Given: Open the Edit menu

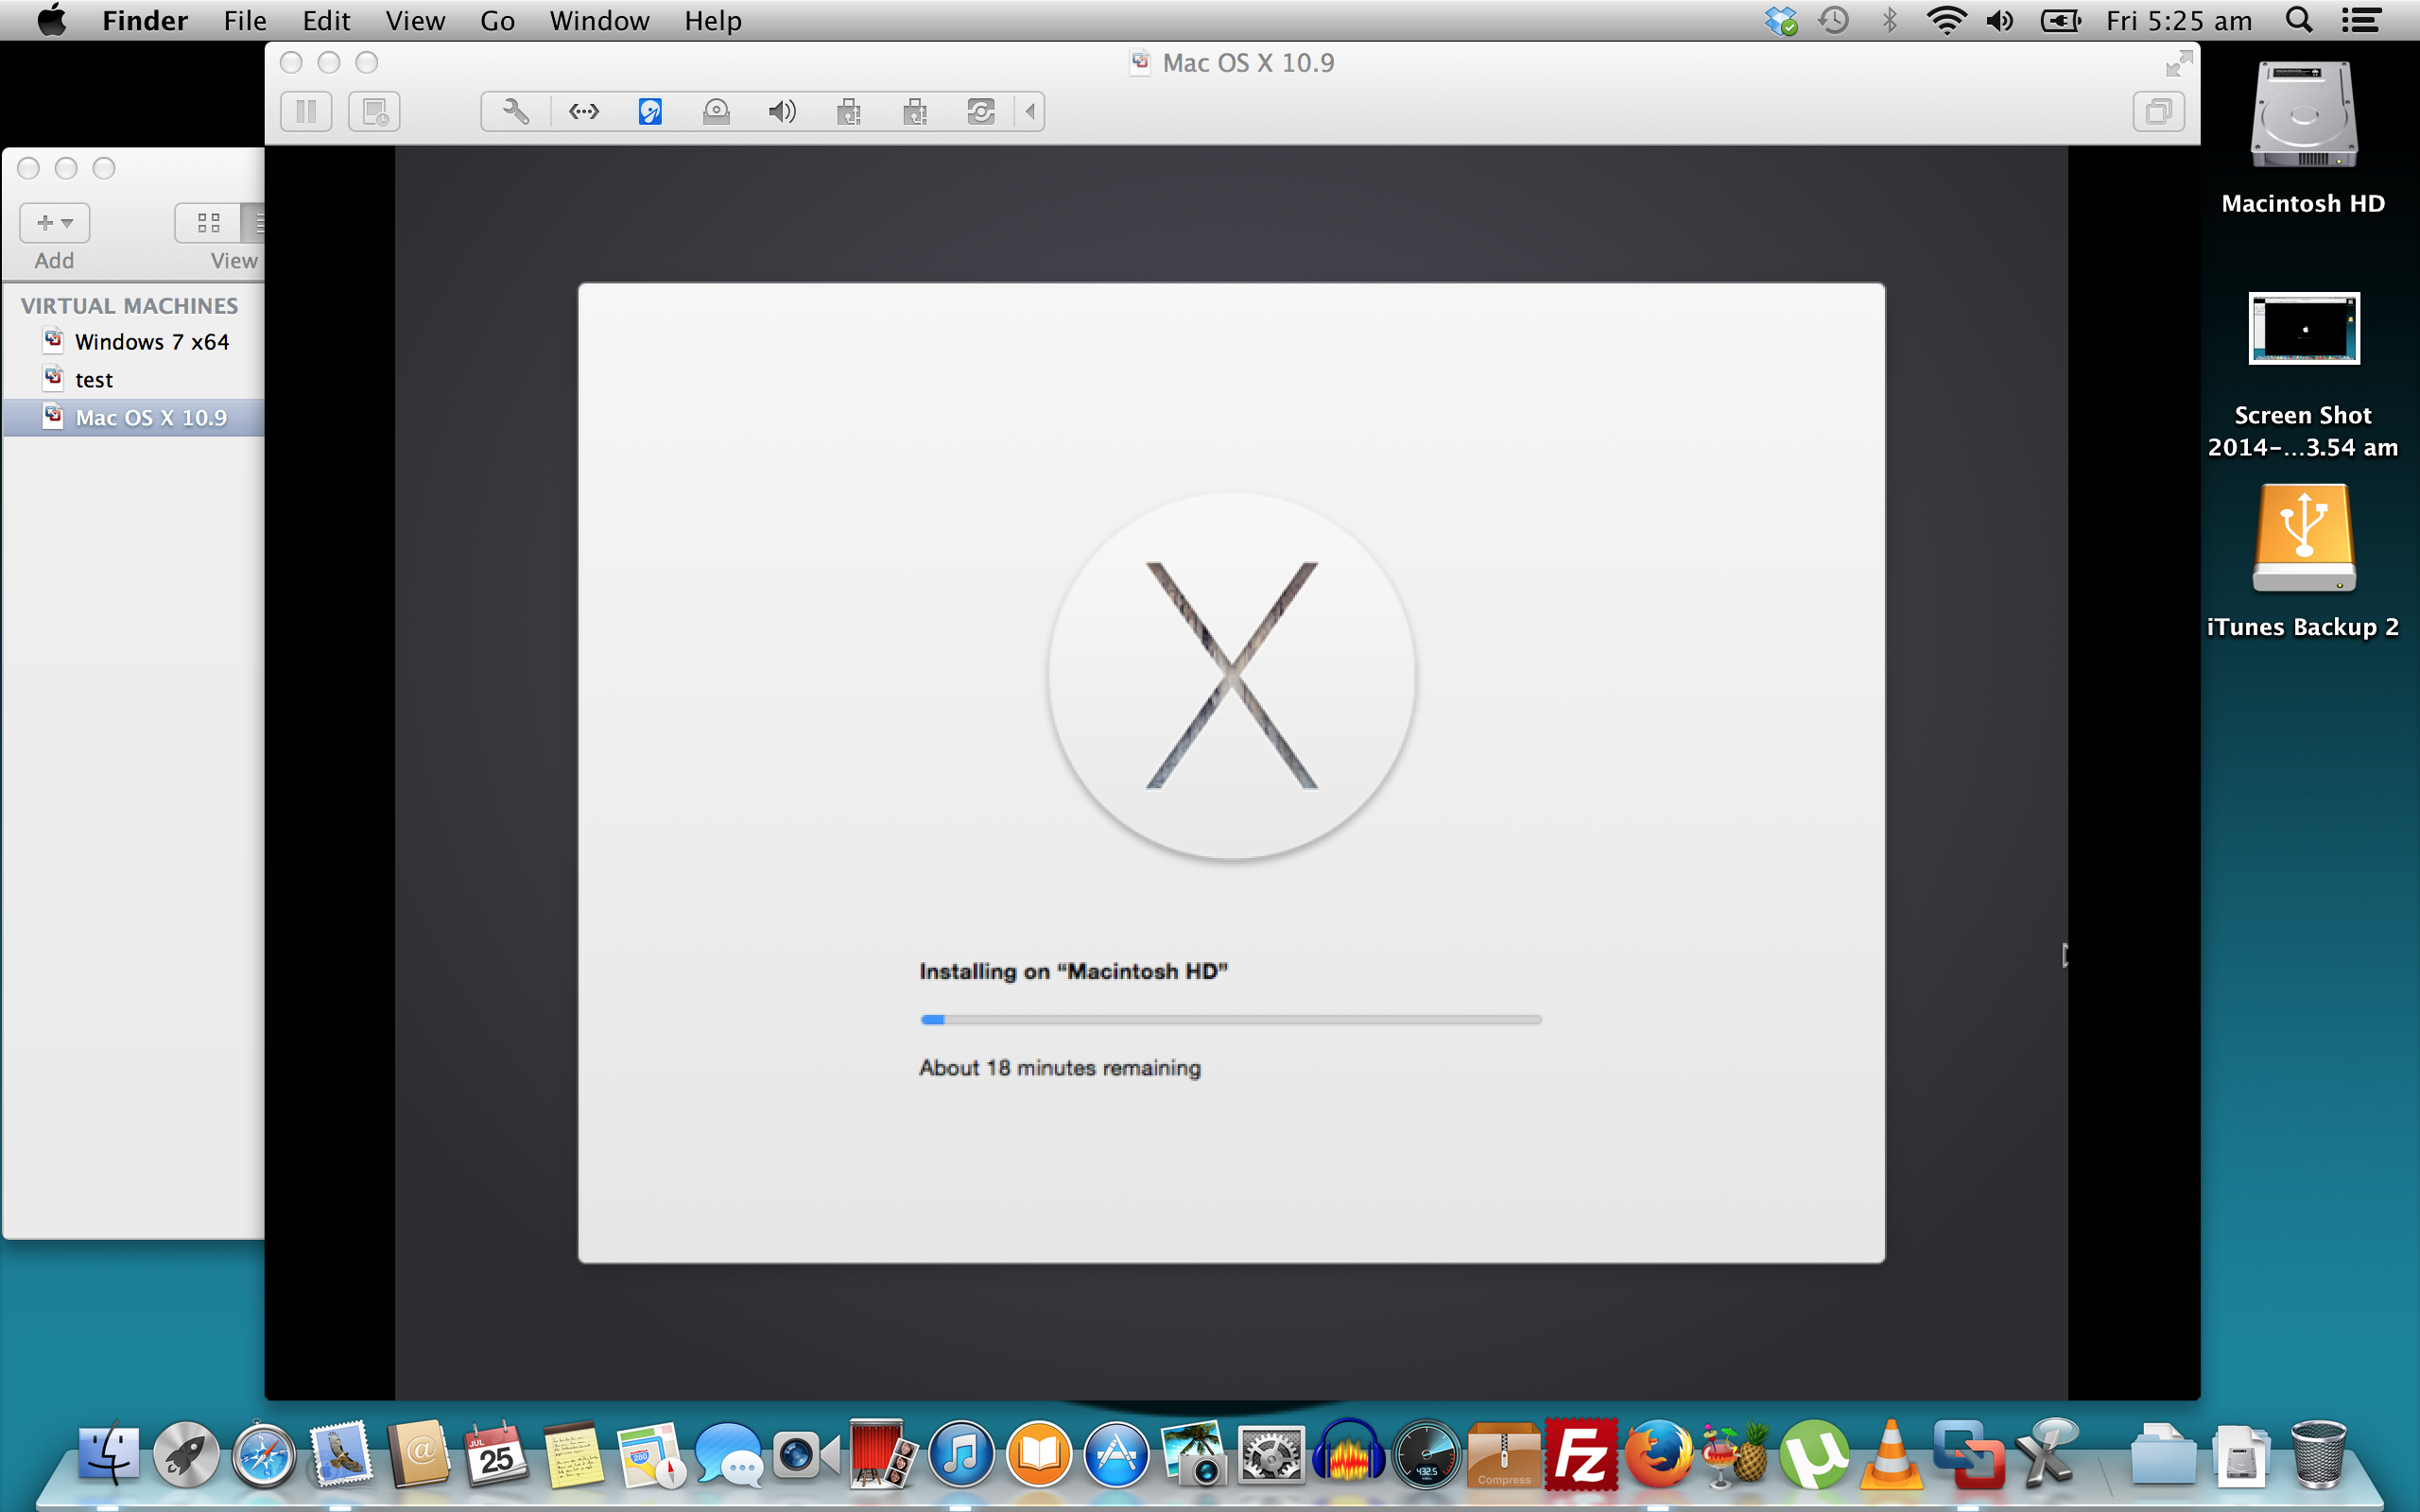Looking at the screenshot, I should 326,20.
